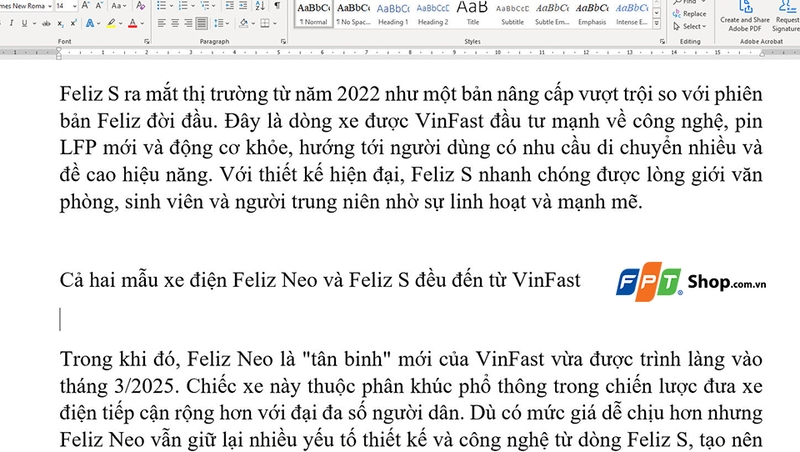Click the word "VinFast" in the caption line
The height and width of the screenshot is (452, 800).
coord(546,280)
